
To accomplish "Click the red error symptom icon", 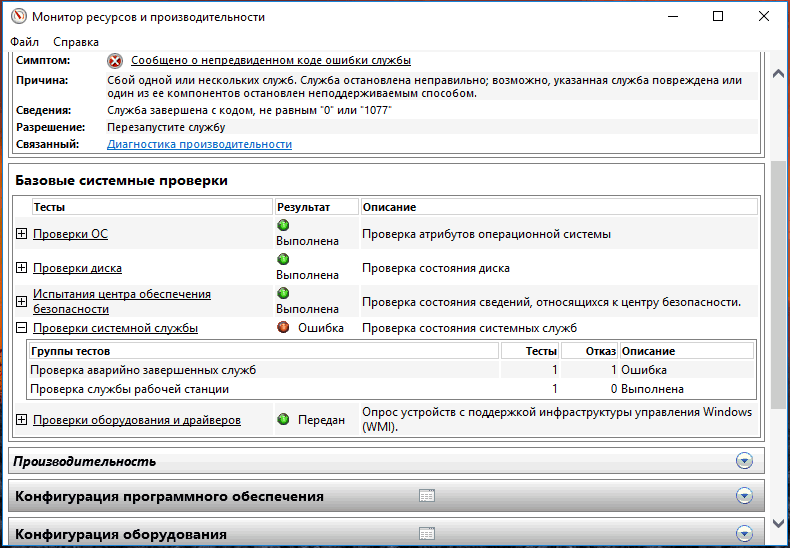I will [x=114, y=61].
